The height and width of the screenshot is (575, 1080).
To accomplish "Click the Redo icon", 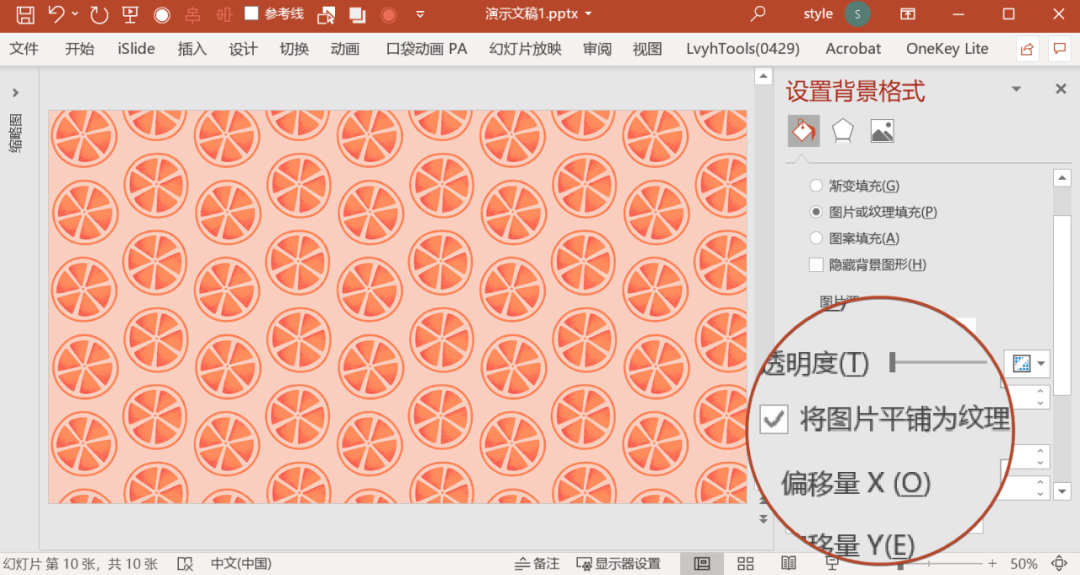I will coord(98,14).
